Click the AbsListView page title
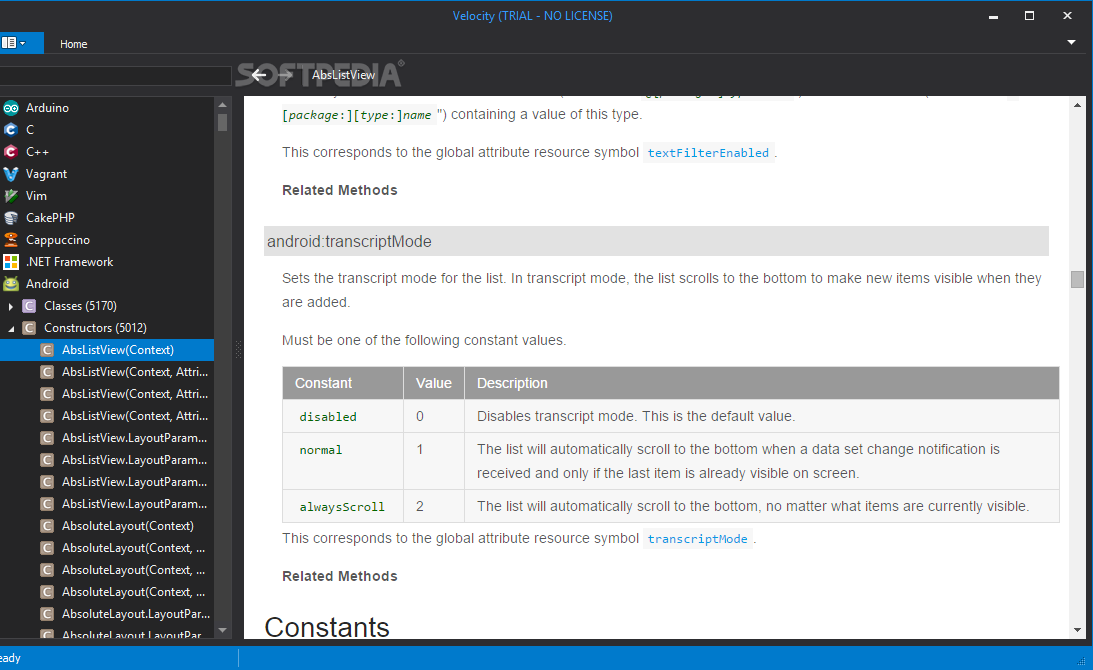The image size is (1093, 670). click(343, 75)
